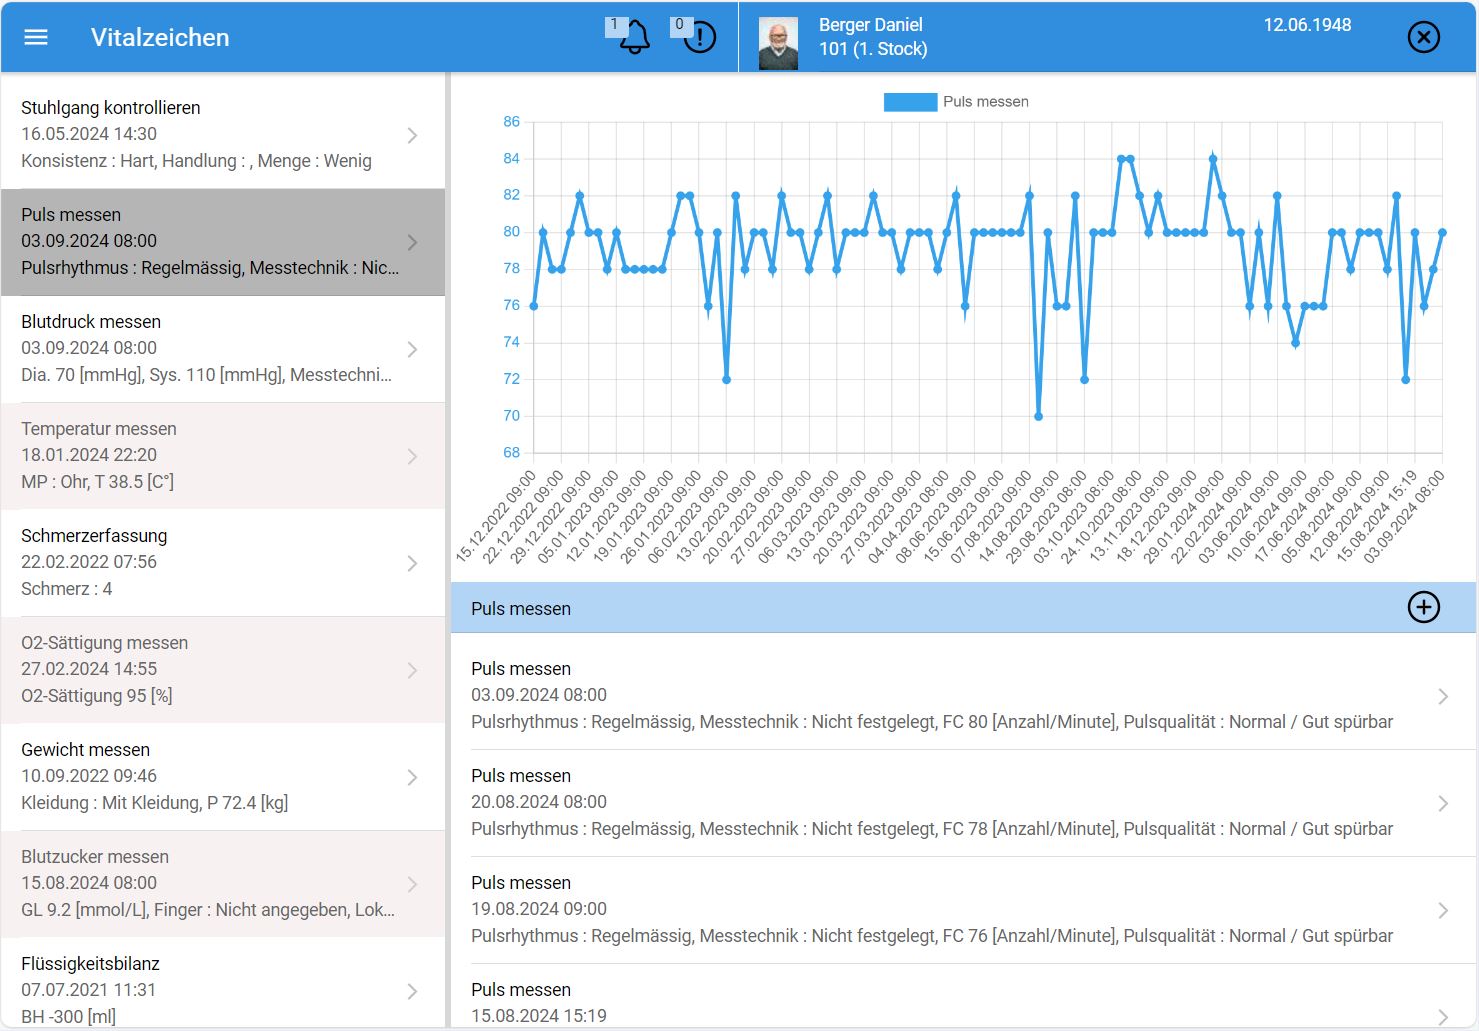Expand the Stuhlgang kontrollieren chevron
1479x1031 pixels.
tap(412, 135)
